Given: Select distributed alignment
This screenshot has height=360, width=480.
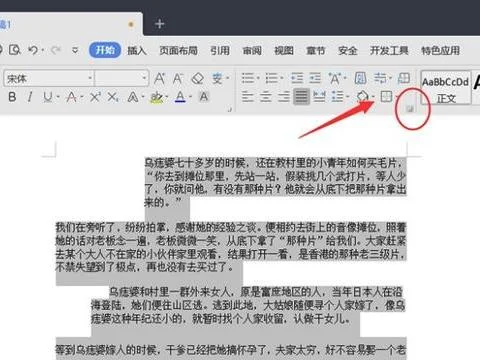Looking at the screenshot, I should (319, 97).
